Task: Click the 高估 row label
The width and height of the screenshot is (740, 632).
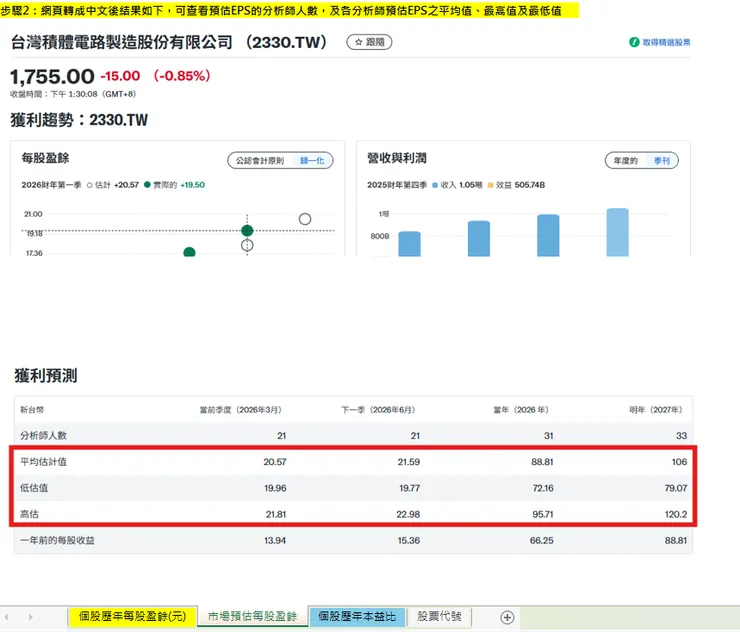Action: pos(29,514)
